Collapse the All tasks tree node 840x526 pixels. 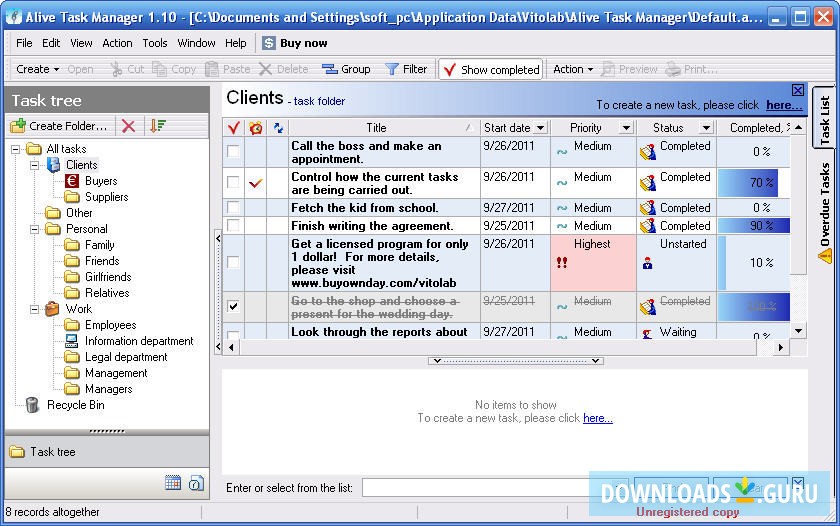coord(16,149)
